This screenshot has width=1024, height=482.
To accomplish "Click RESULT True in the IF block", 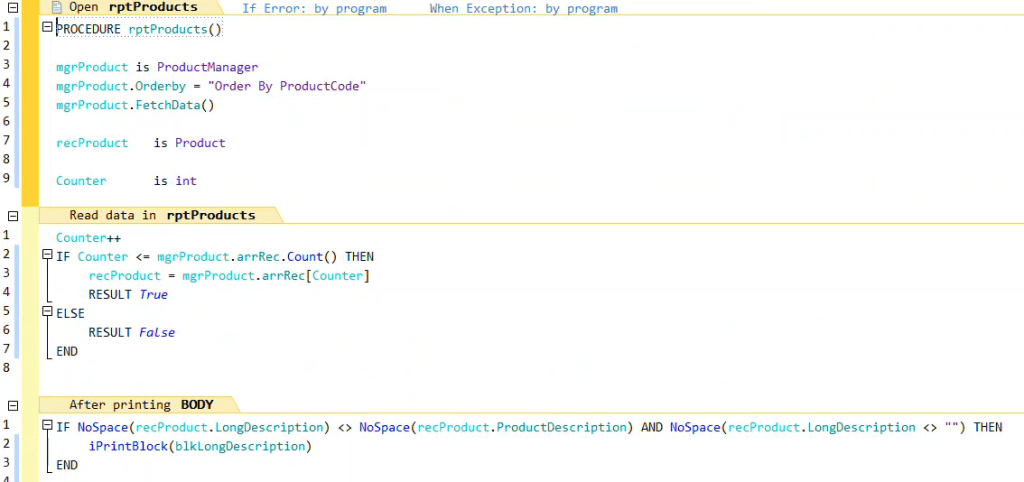I will (128, 295).
